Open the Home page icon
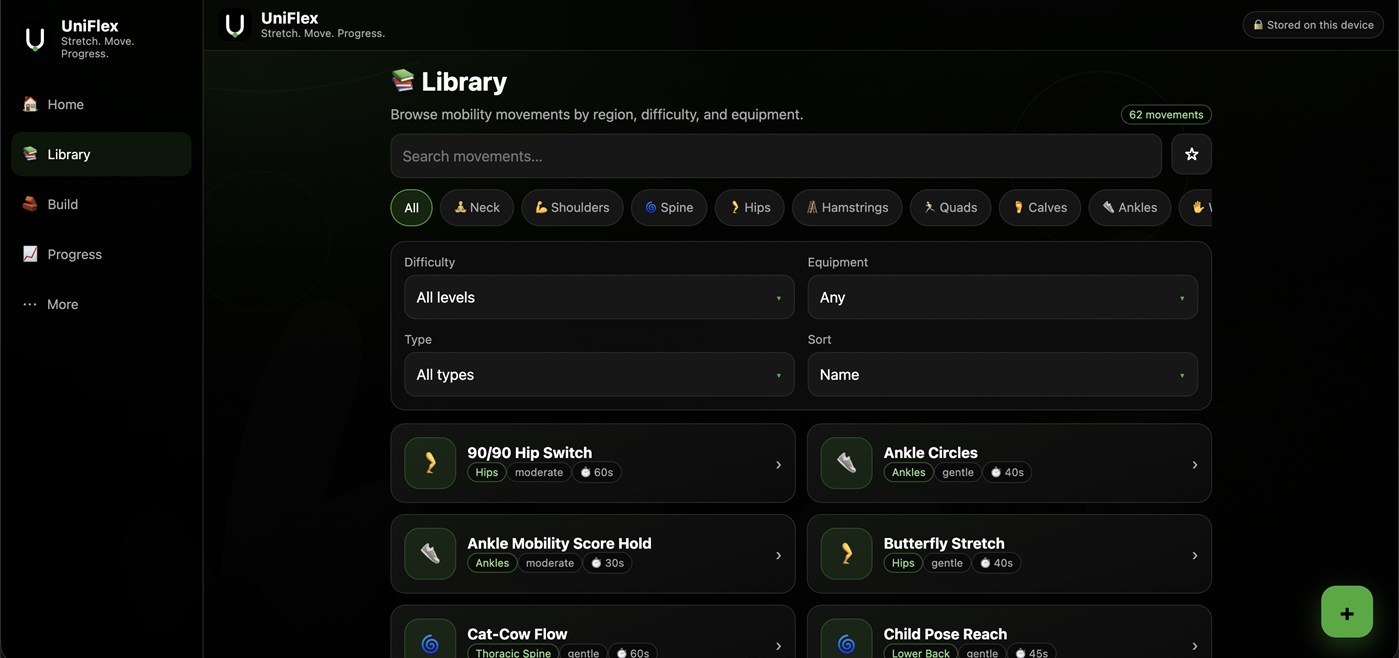This screenshot has width=1399, height=658. point(30,104)
